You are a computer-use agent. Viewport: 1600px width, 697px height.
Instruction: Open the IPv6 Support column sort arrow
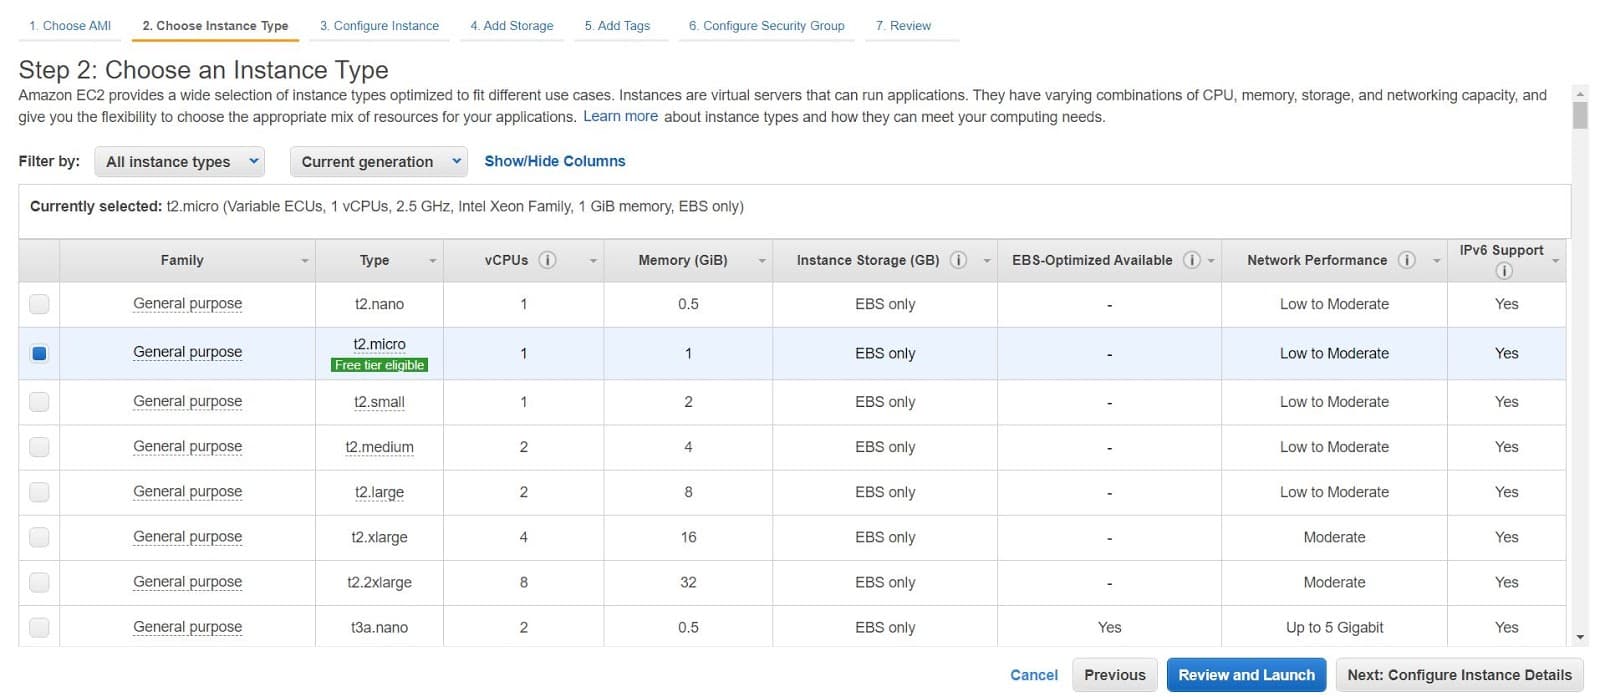coord(1556,261)
